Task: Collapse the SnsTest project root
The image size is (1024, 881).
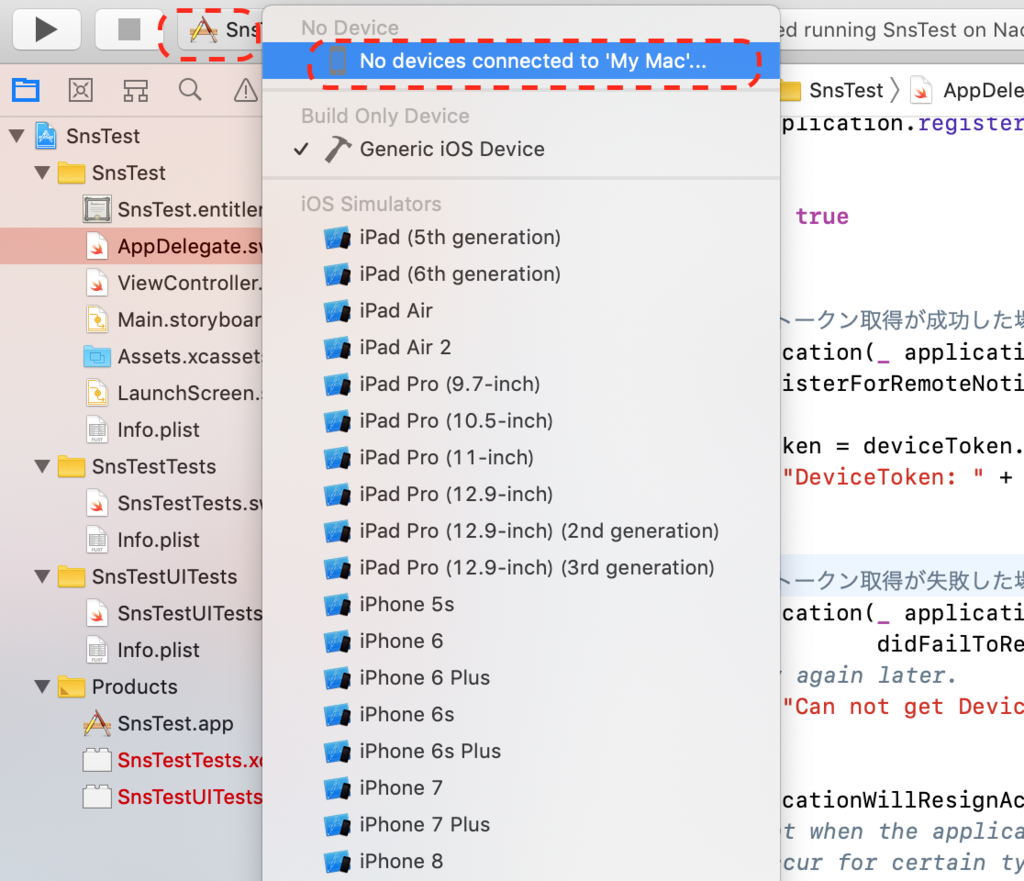Action: (17, 136)
